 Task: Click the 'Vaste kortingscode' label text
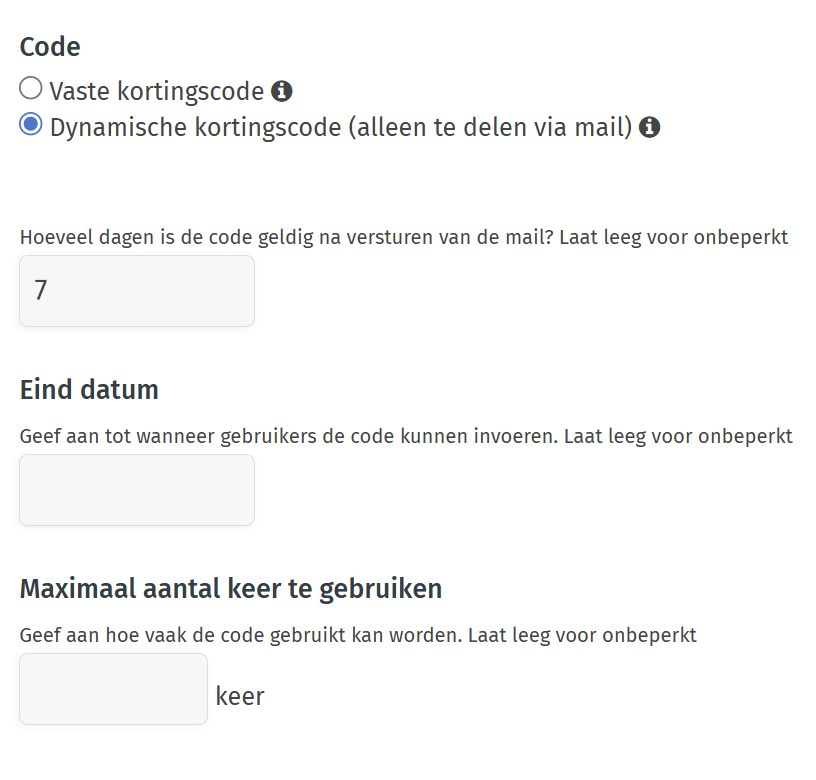[157, 92]
